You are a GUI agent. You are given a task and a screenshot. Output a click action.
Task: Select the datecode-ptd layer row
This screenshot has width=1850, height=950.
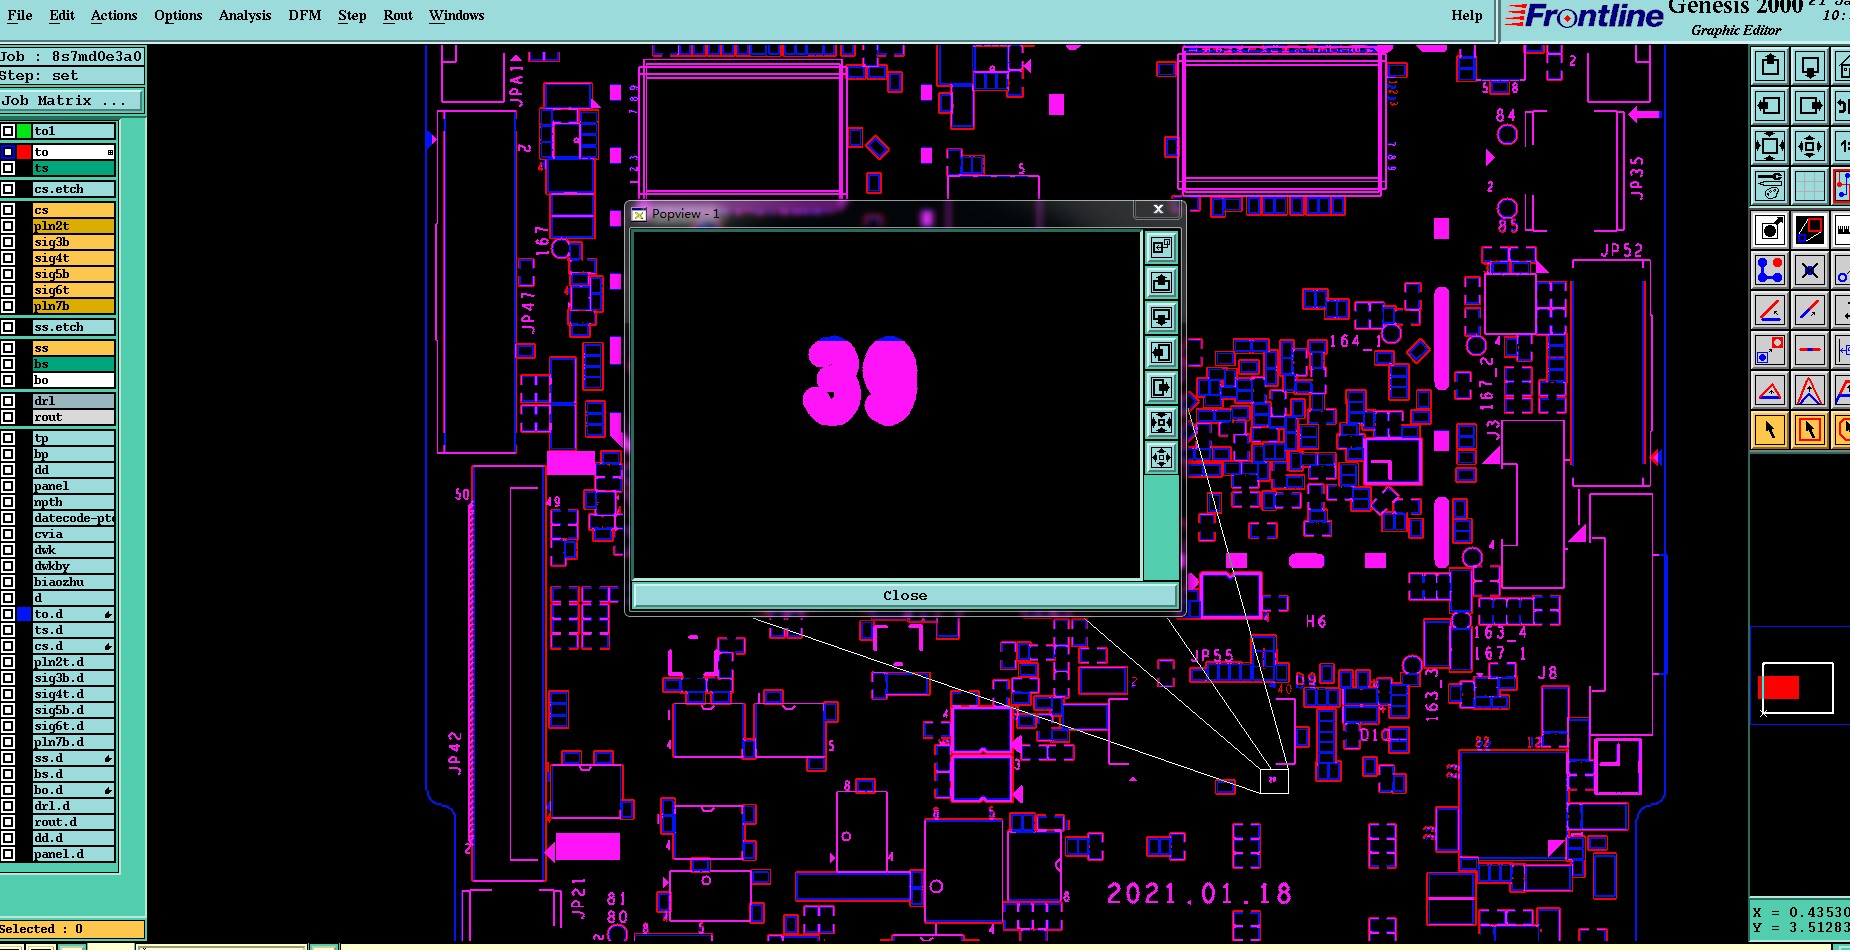[x=73, y=518]
